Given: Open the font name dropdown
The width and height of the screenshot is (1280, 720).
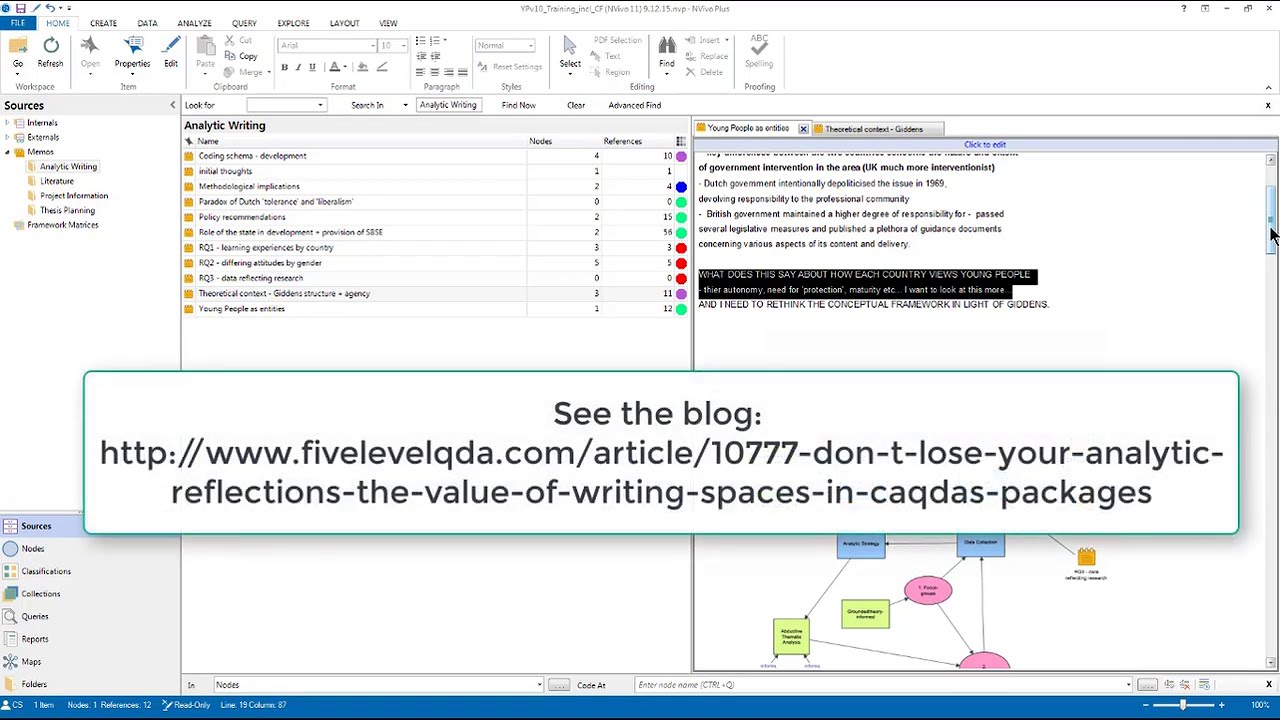Looking at the screenshot, I should pyautogui.click(x=373, y=45).
